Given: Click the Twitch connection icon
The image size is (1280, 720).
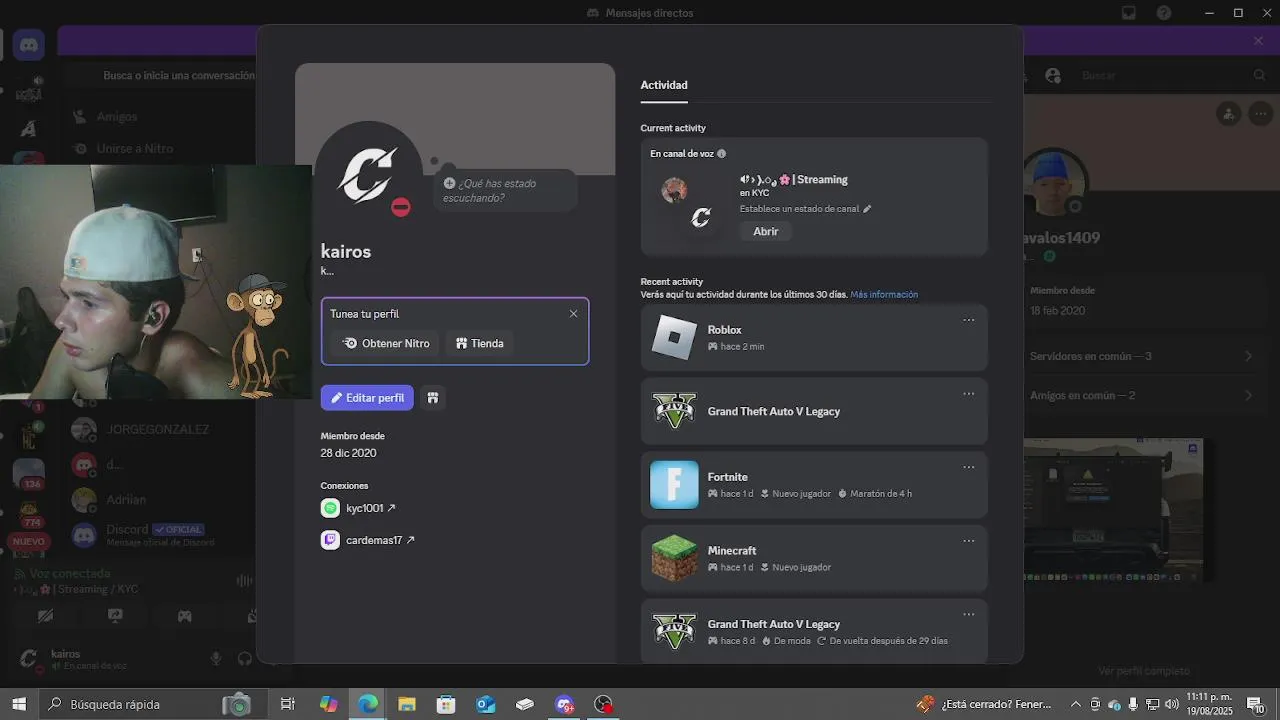Looking at the screenshot, I should pos(330,540).
